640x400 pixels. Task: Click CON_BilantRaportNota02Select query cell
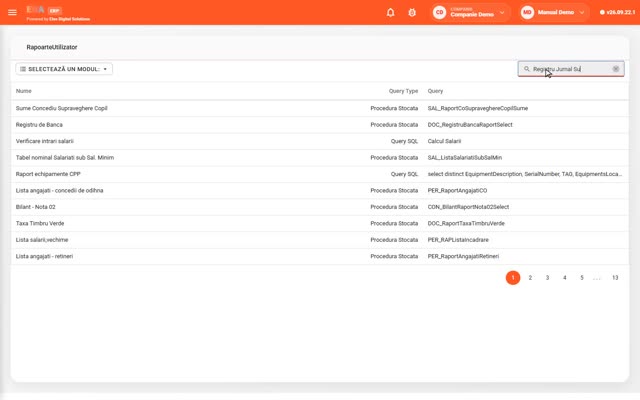point(469,207)
